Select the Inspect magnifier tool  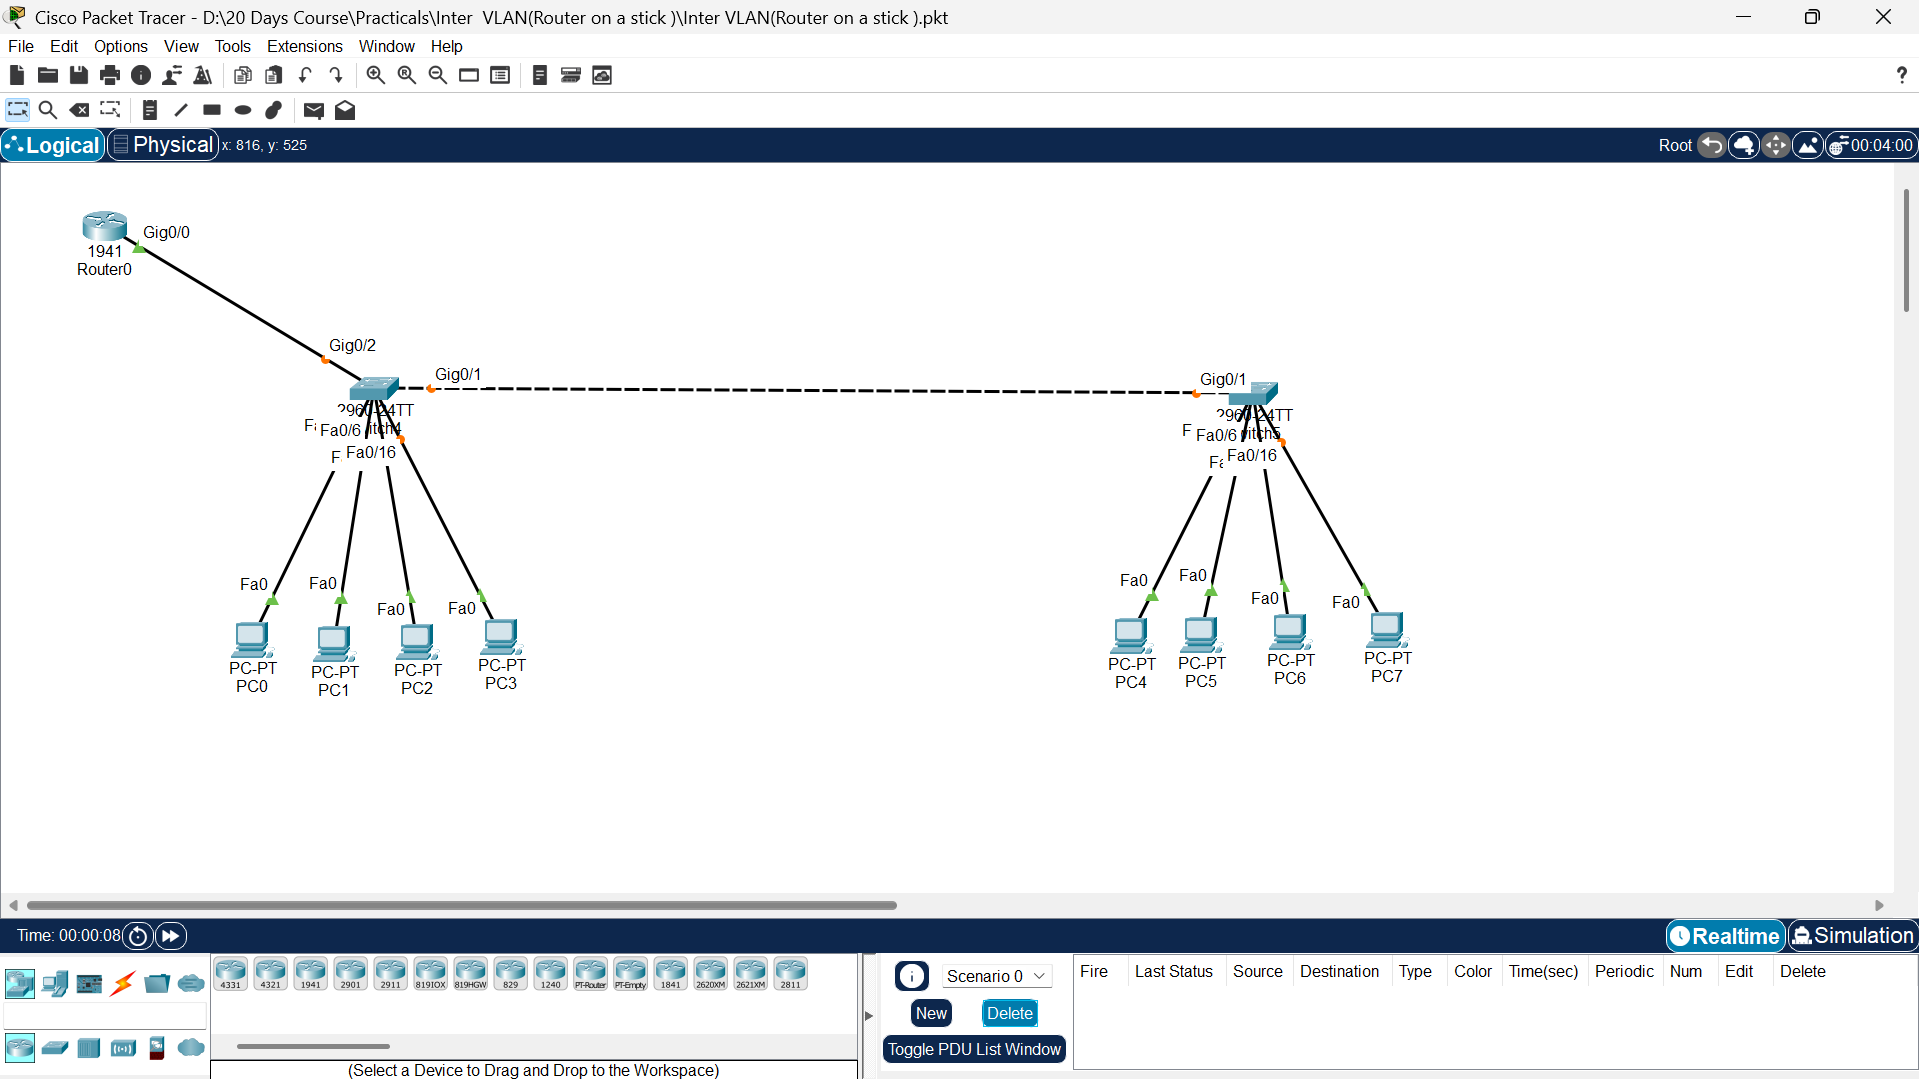[48, 110]
